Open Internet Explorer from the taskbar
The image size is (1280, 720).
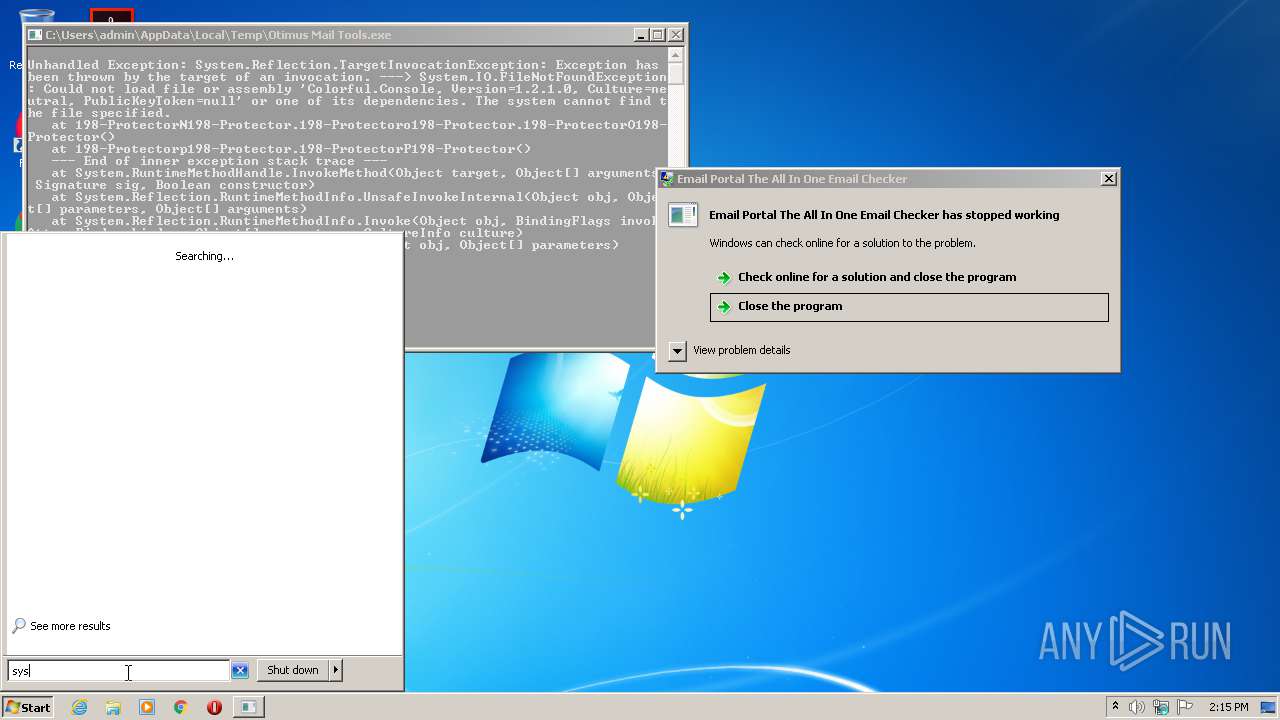coord(79,707)
